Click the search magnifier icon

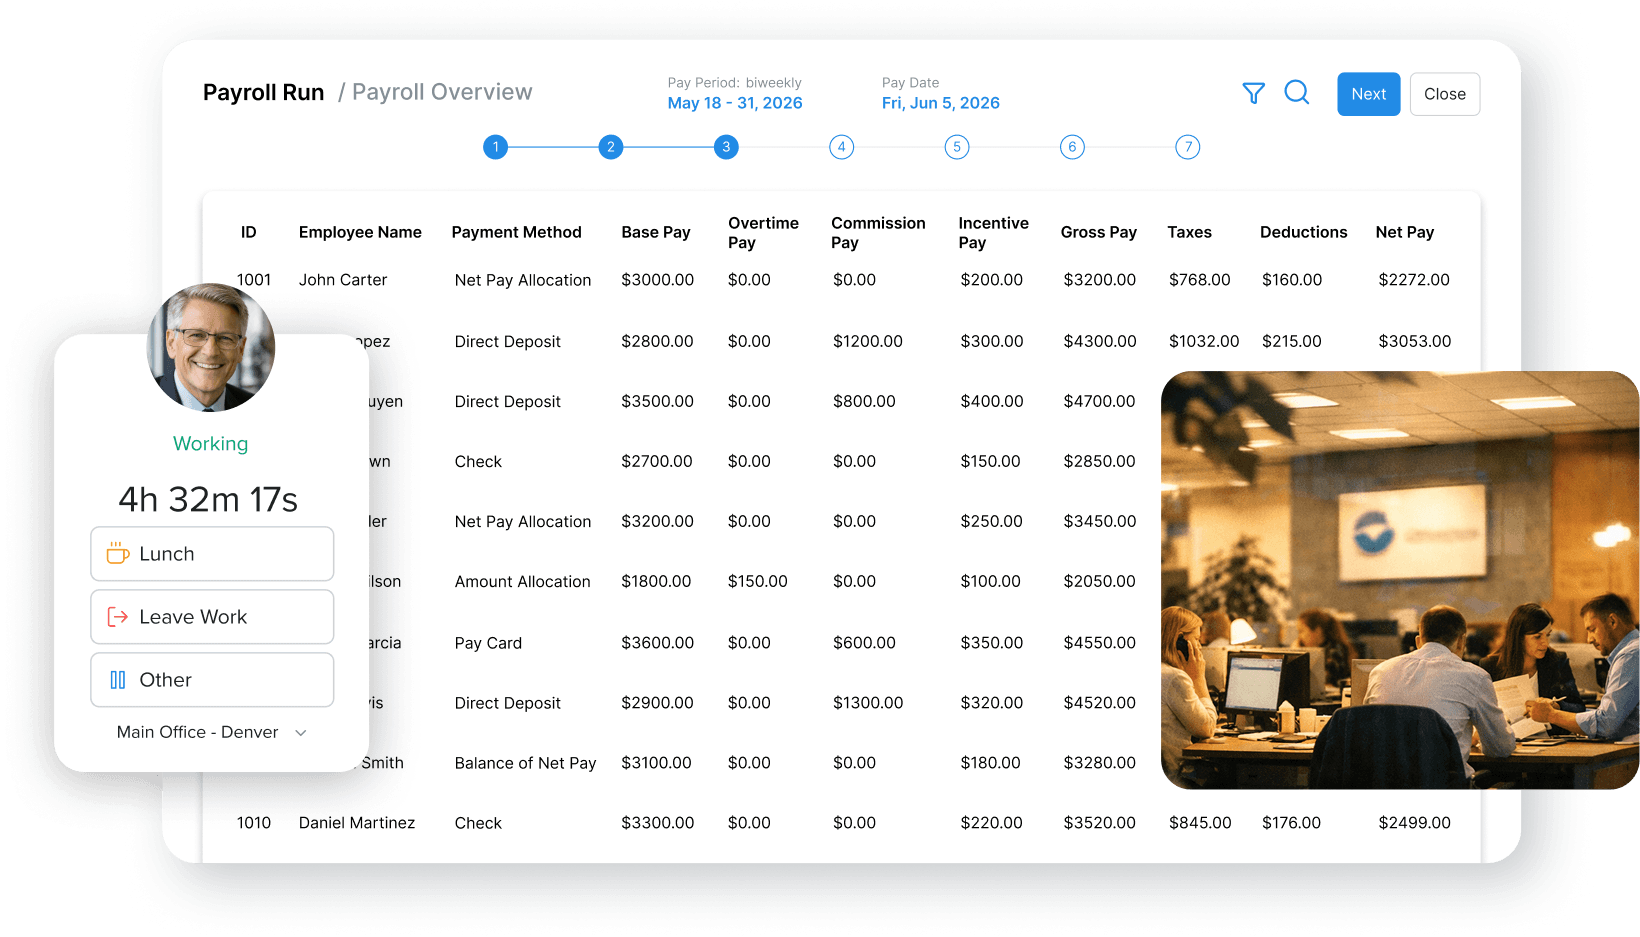tap(1297, 93)
